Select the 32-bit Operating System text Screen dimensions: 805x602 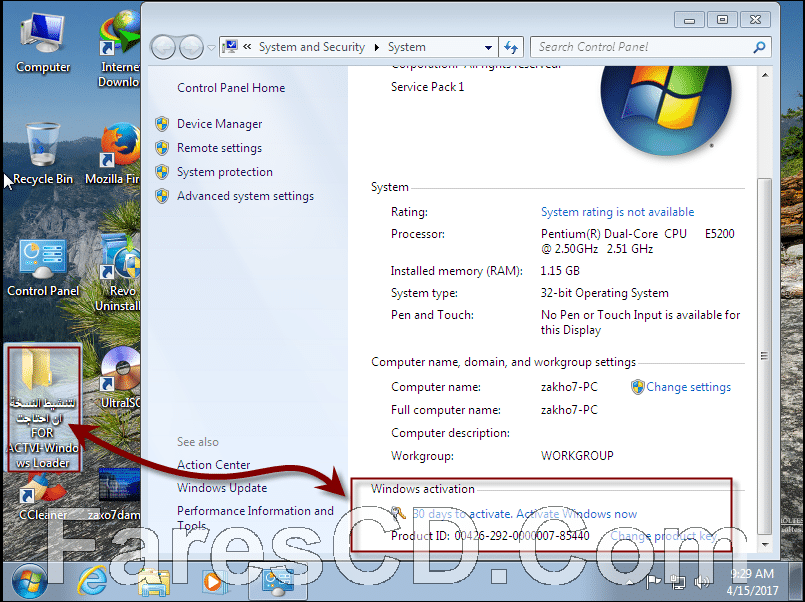click(x=604, y=293)
